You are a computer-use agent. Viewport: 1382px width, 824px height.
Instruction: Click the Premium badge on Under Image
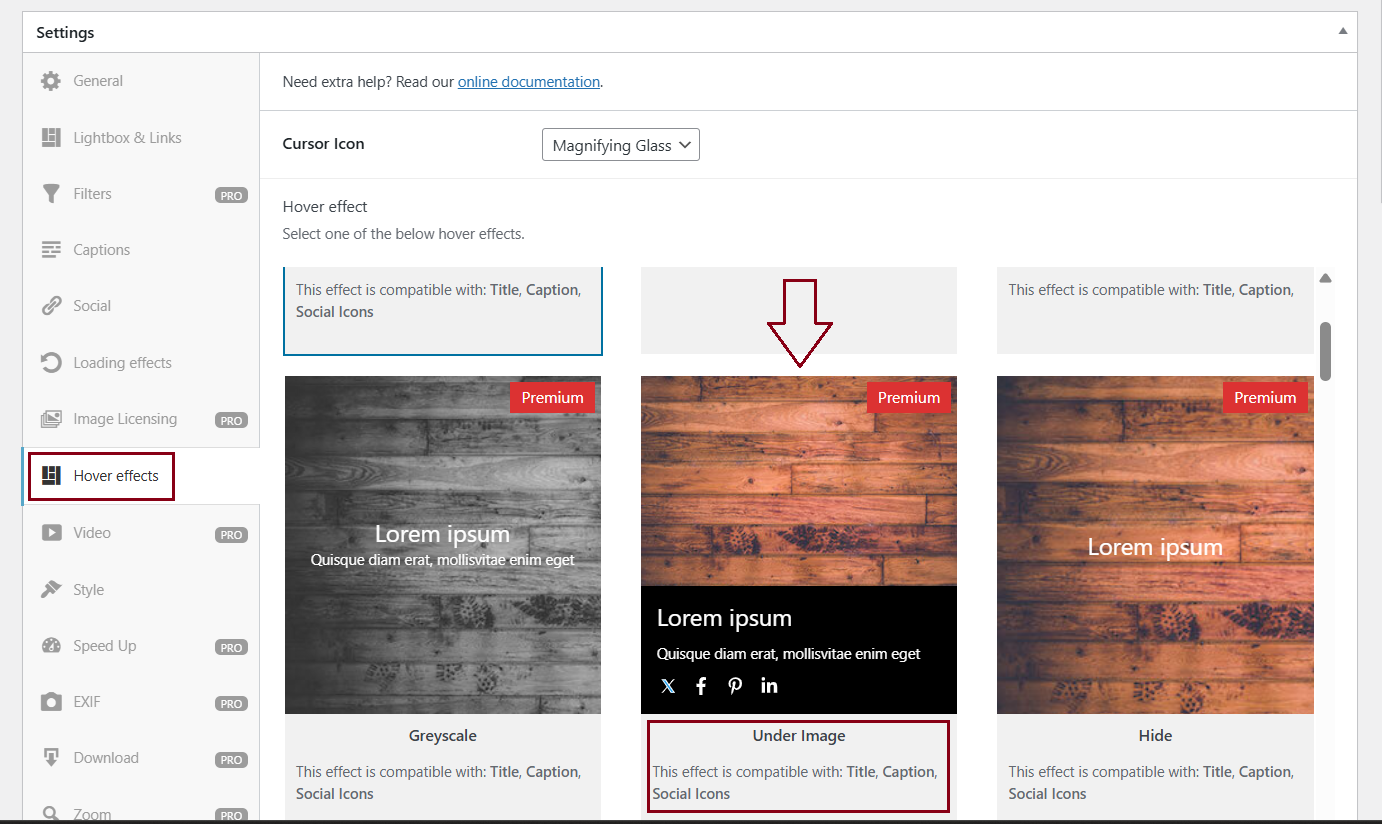coord(908,398)
